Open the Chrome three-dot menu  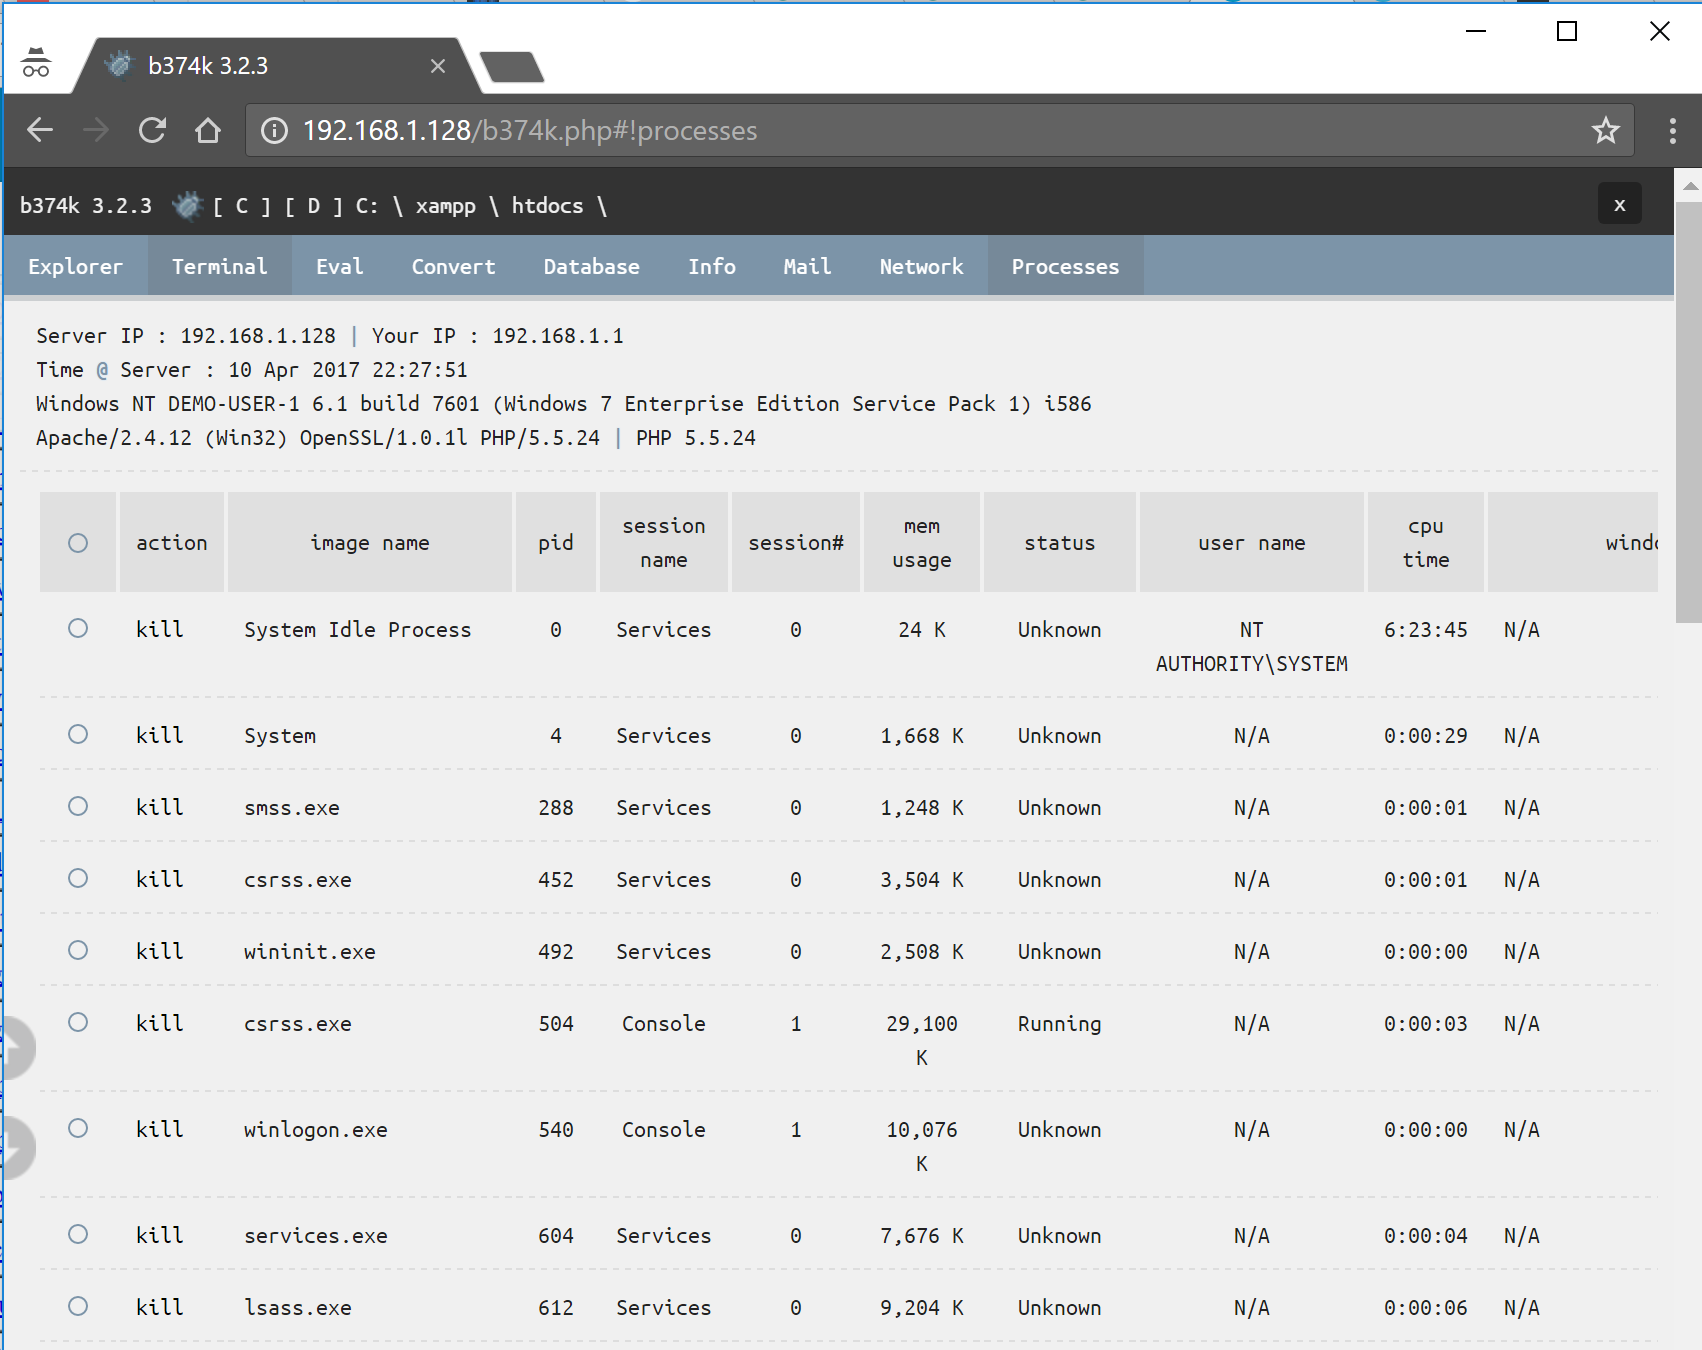point(1672,130)
